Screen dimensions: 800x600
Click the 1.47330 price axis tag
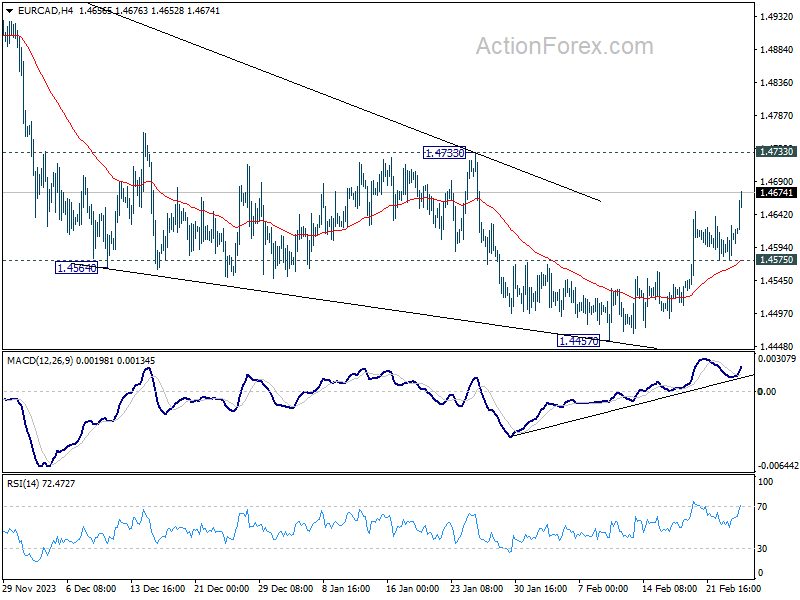777,152
